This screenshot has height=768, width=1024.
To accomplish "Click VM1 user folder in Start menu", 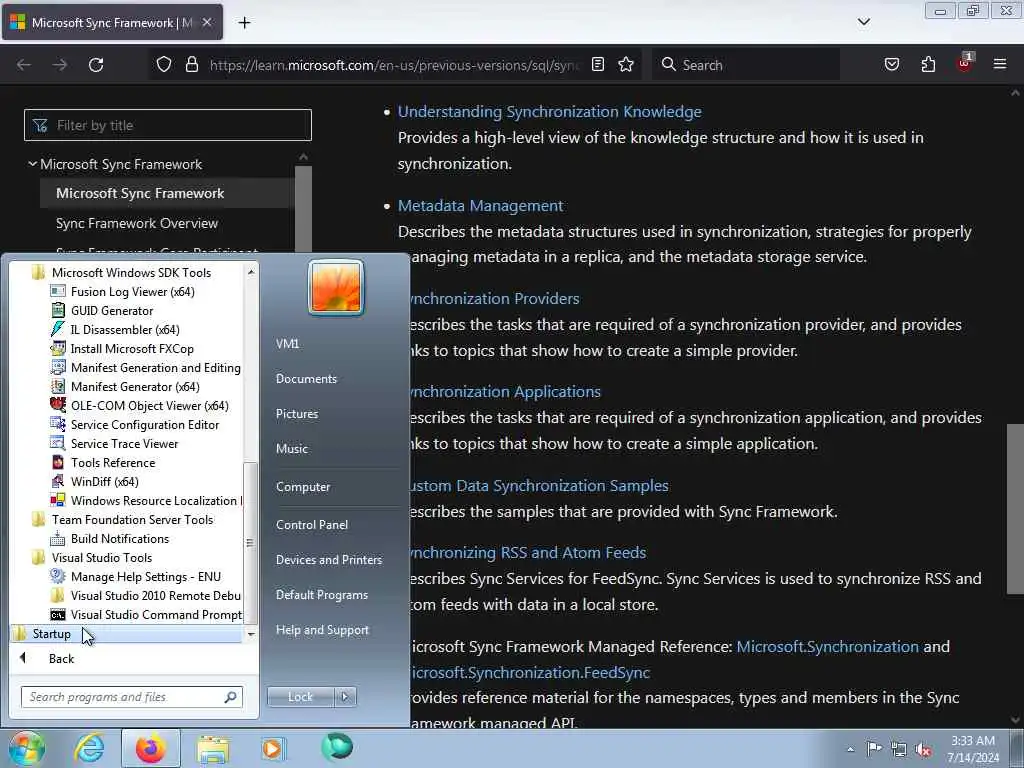I will point(287,344).
